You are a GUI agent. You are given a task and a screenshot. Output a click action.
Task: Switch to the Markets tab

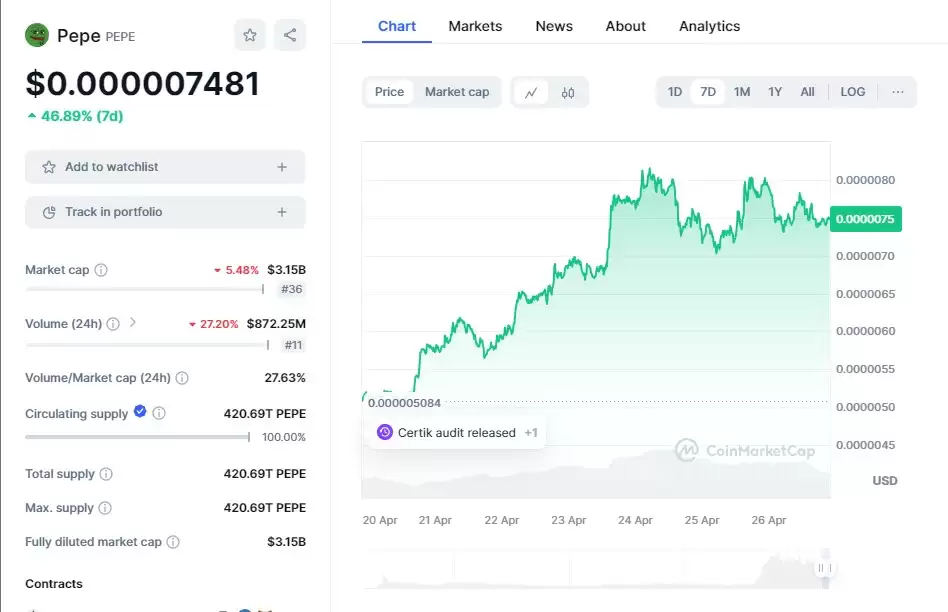[475, 26]
